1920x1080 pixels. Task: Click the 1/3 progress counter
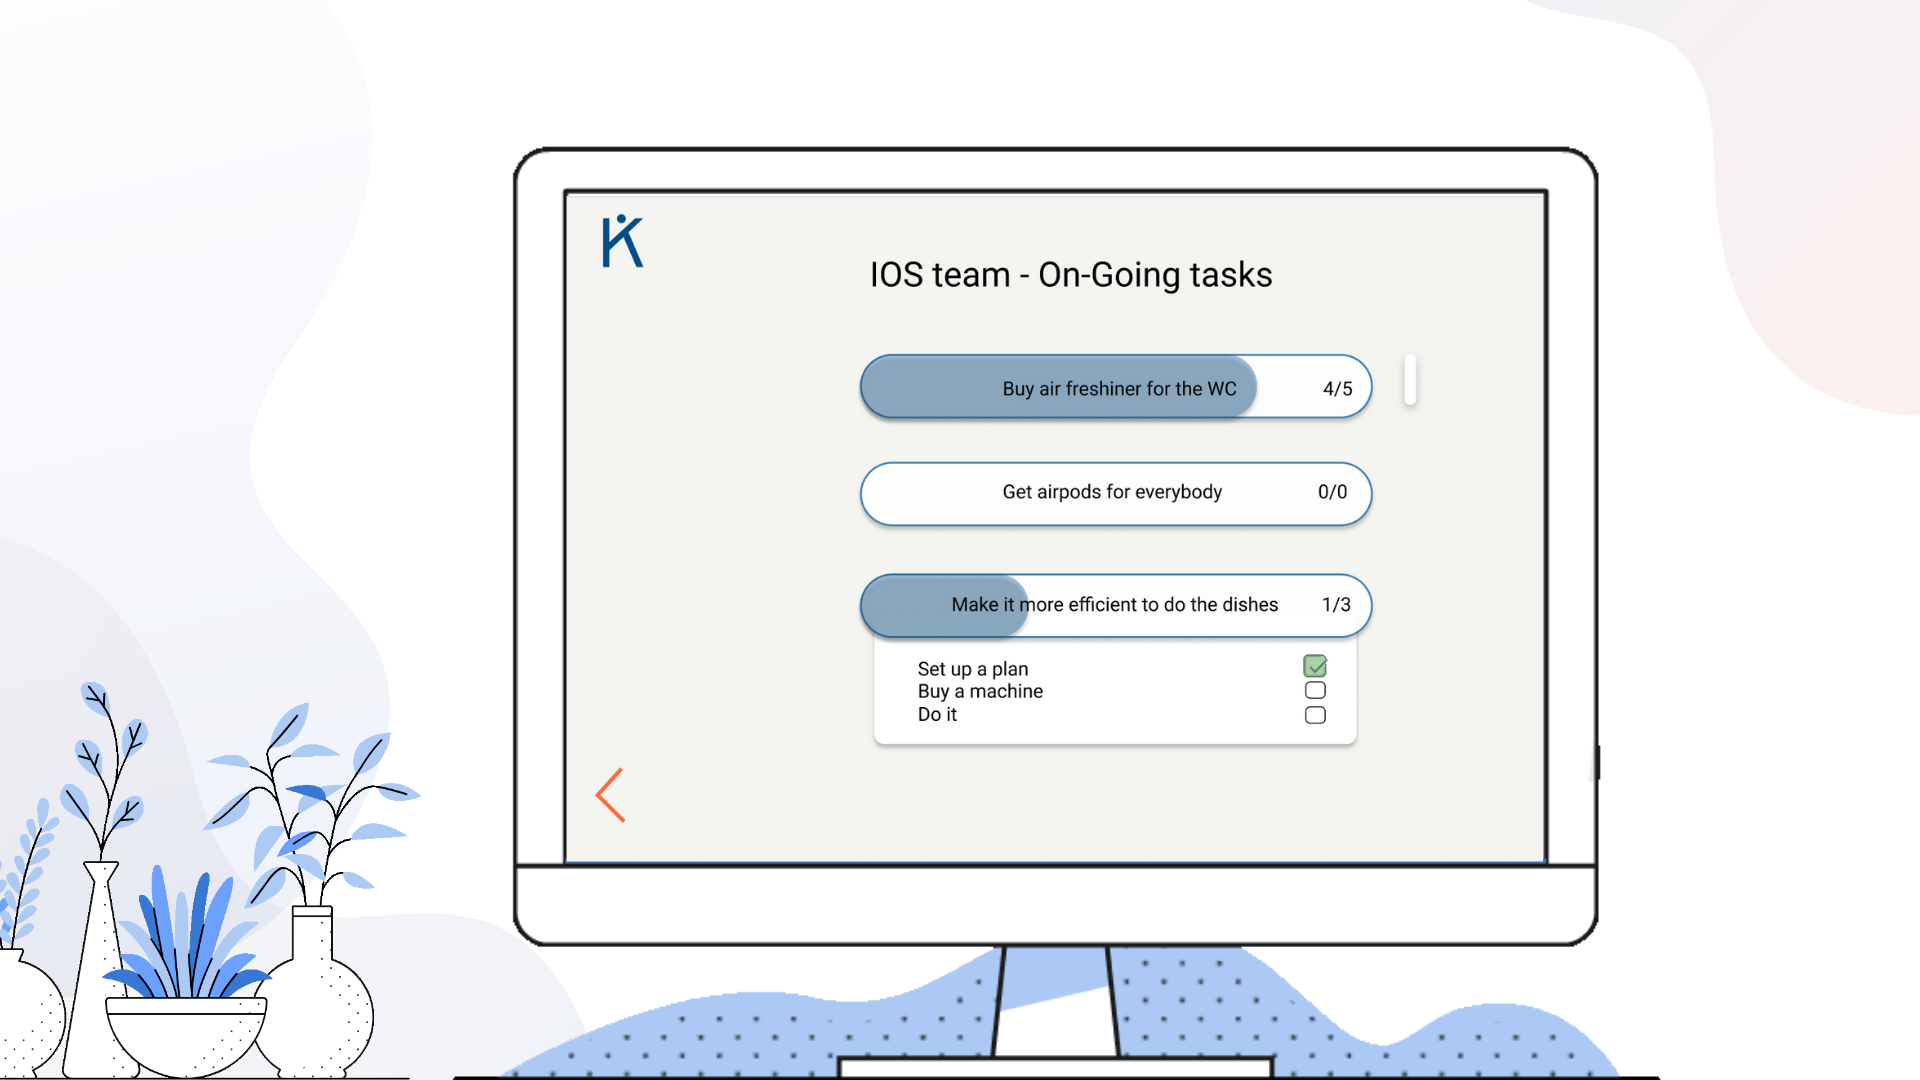pos(1336,605)
